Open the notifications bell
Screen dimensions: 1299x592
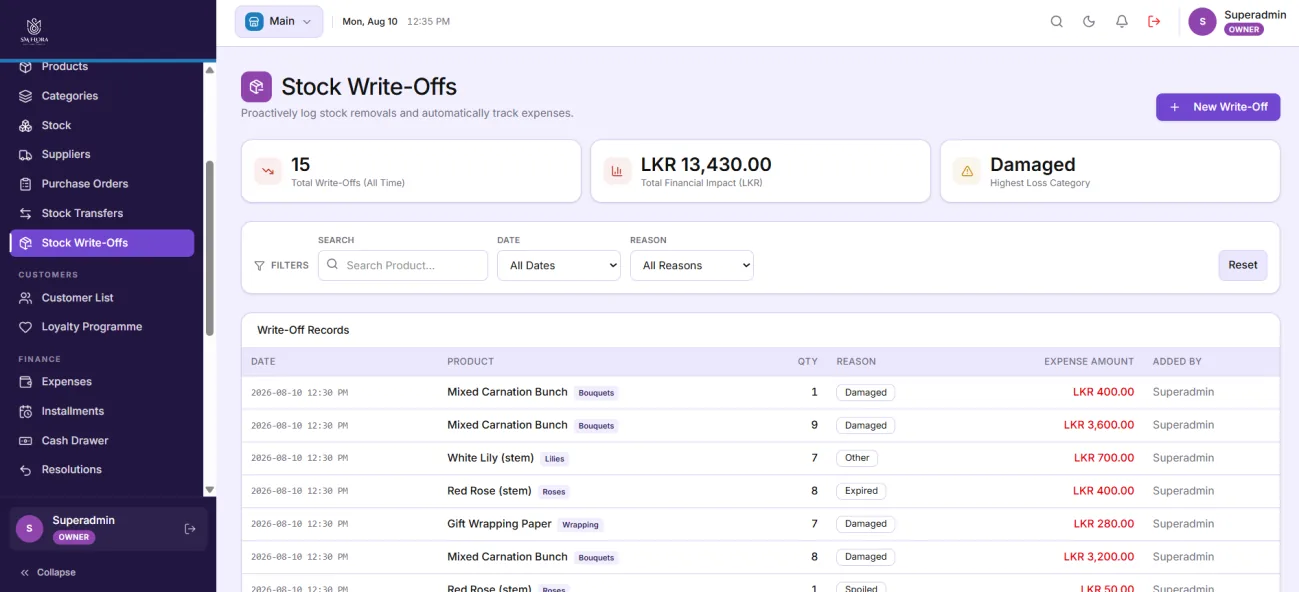(x=1122, y=21)
